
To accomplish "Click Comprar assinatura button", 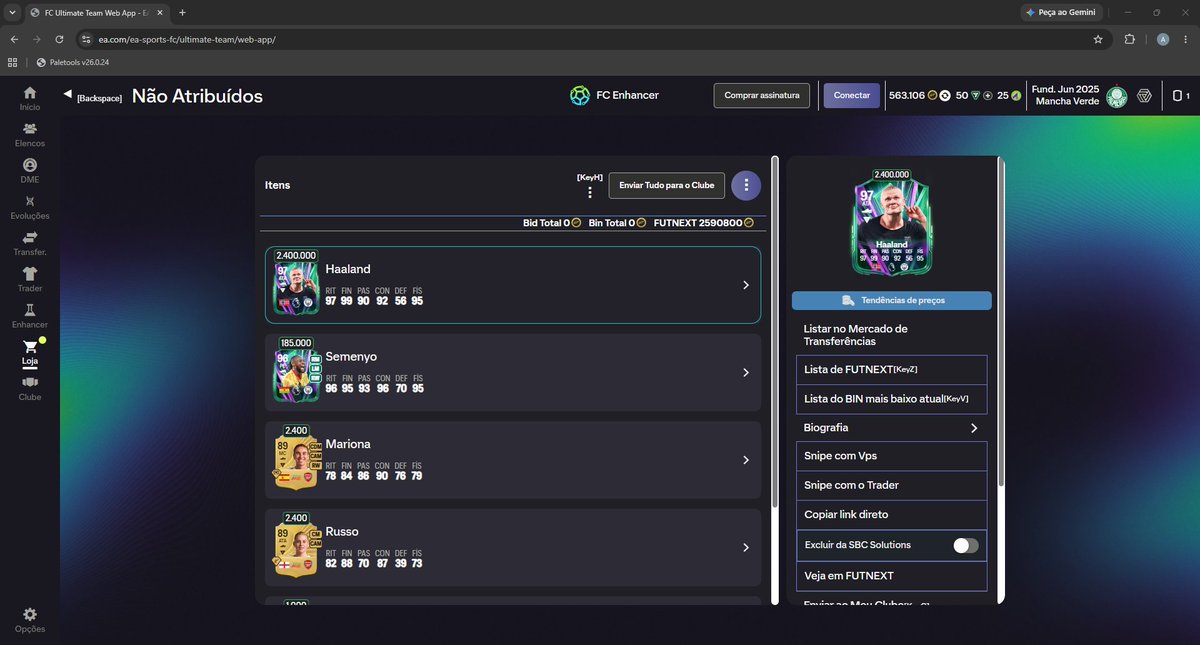I will (762, 96).
